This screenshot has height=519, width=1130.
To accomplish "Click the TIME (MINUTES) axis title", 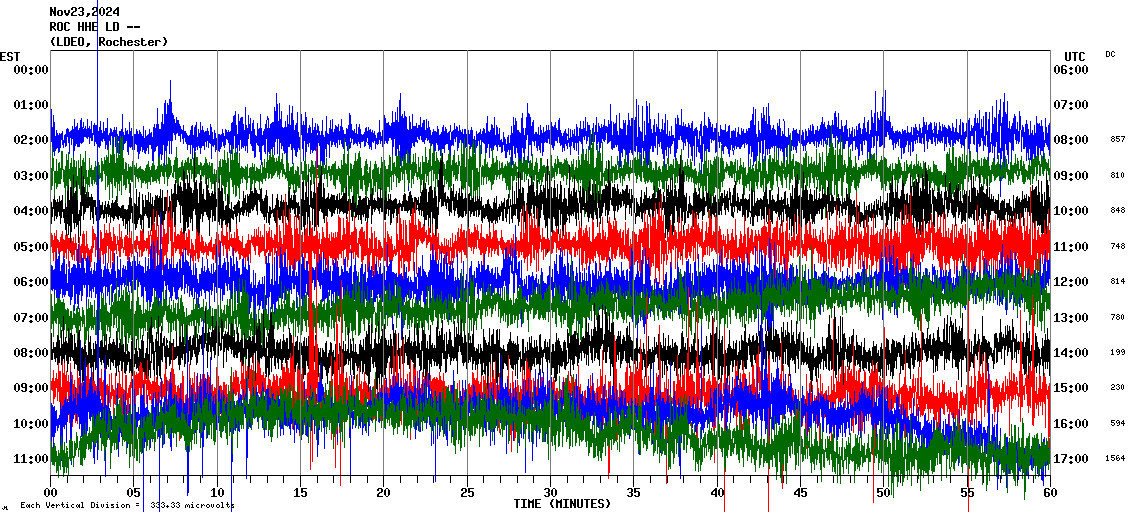I will (562, 504).
